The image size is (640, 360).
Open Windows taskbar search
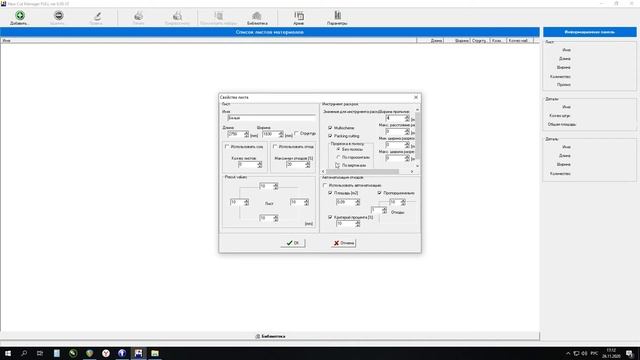24,353
